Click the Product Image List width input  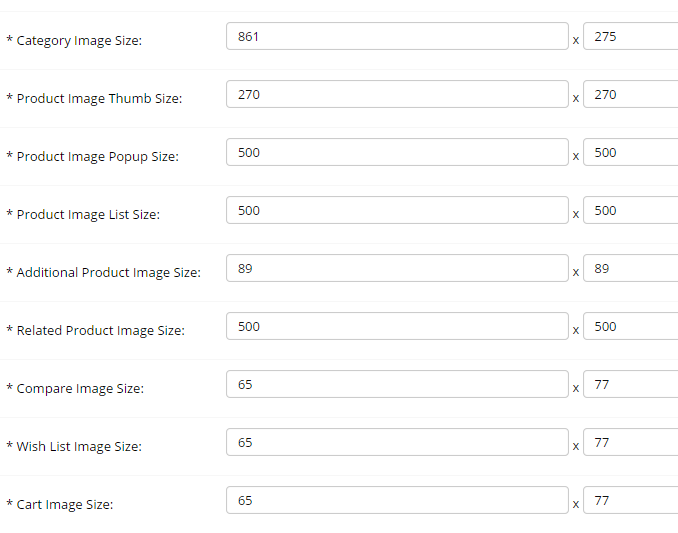tap(397, 211)
